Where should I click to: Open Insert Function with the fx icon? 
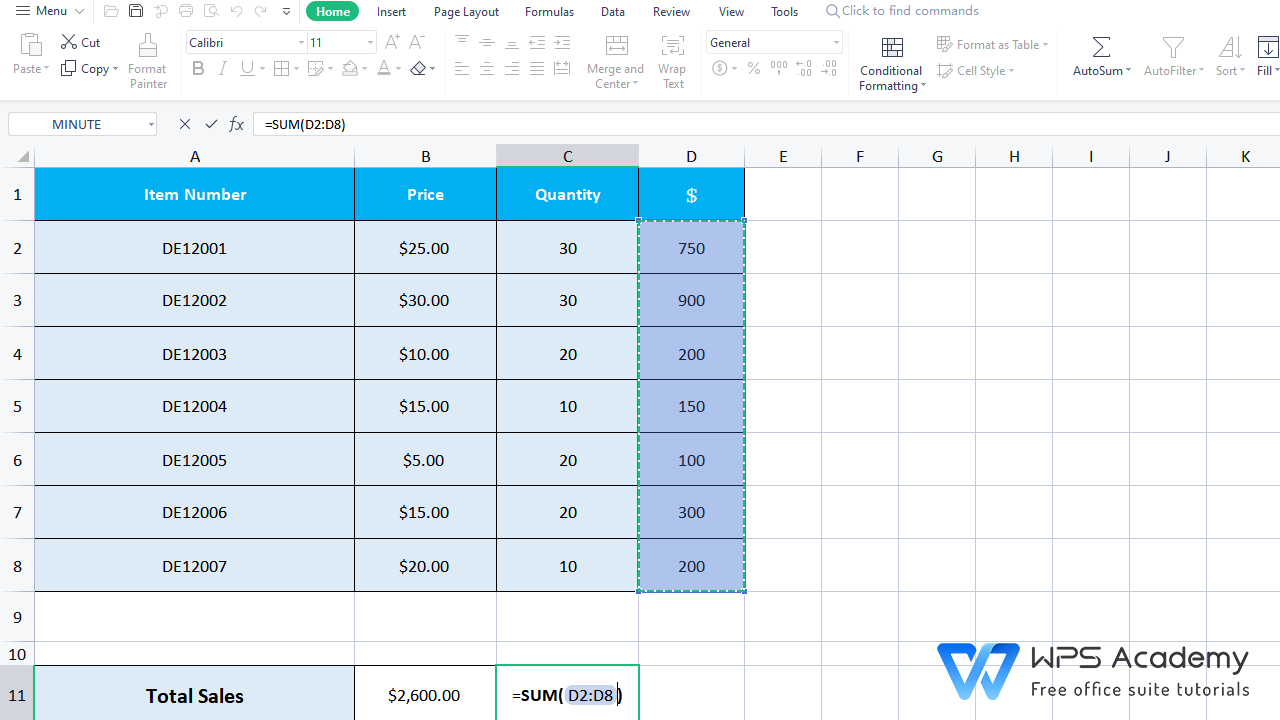pos(237,124)
